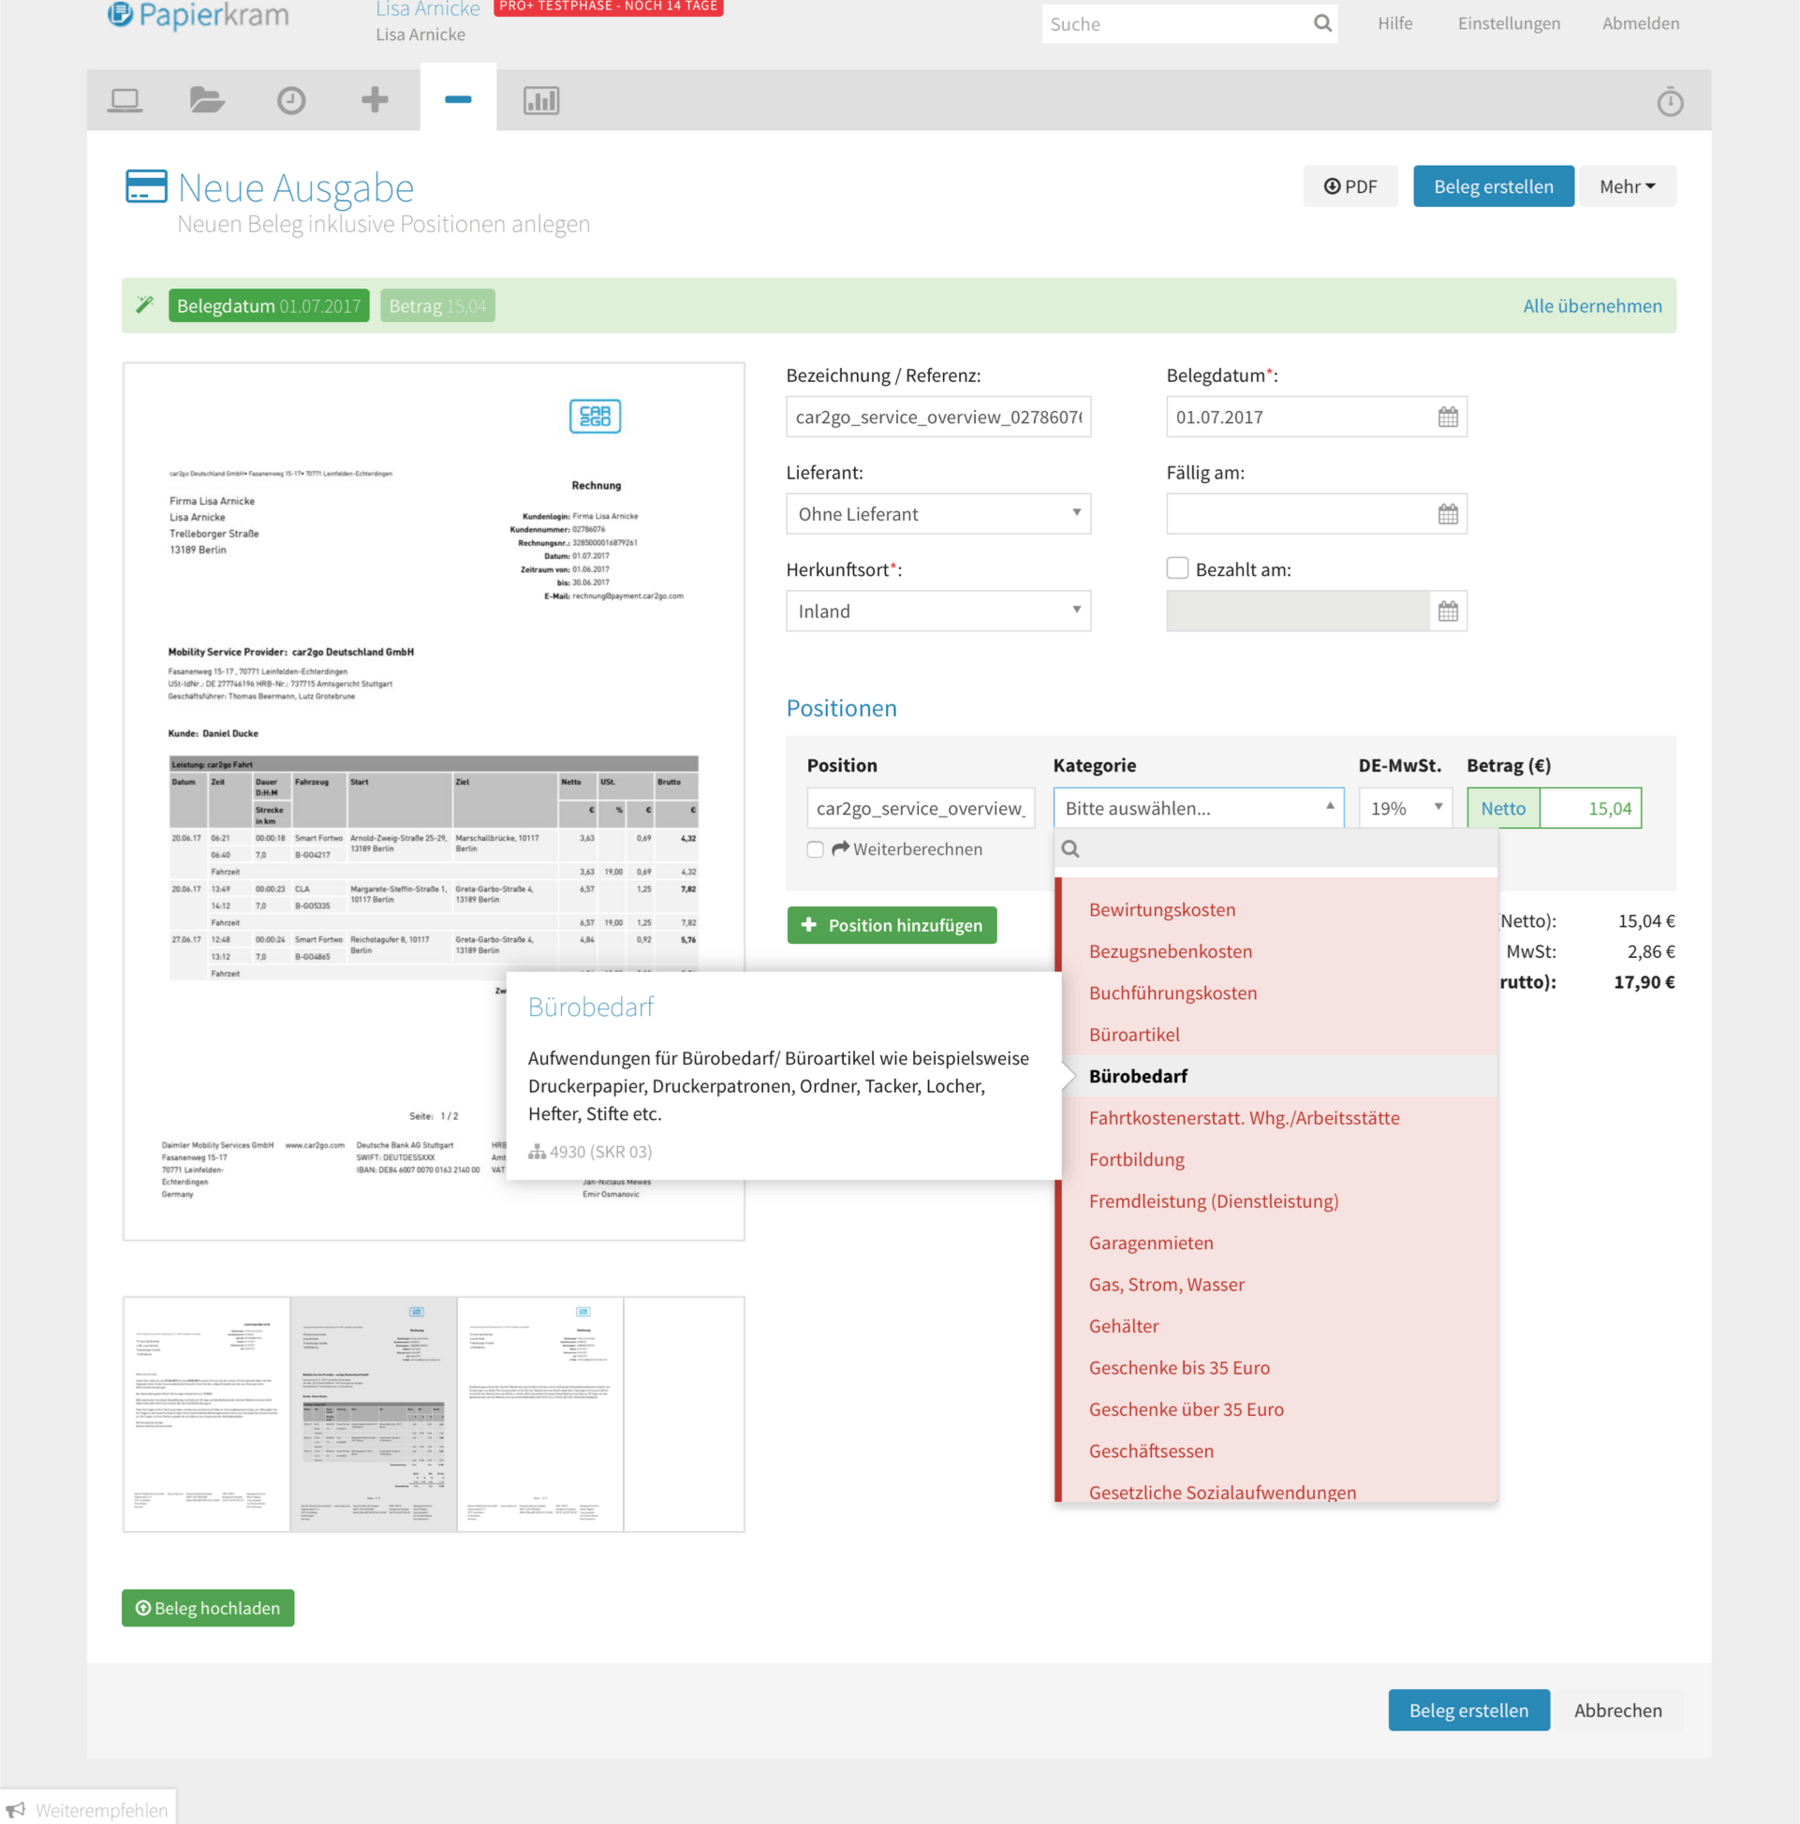
Task: Open the dashboard laptop icon tab
Action: [125, 100]
